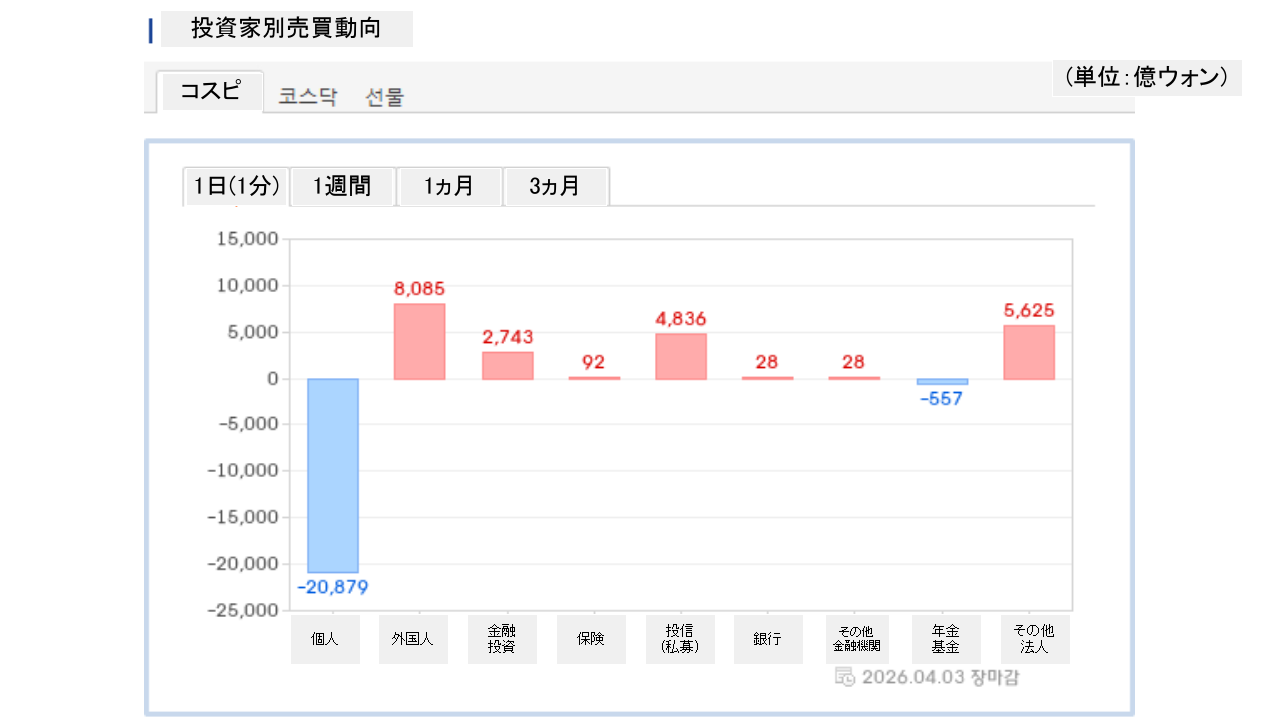Show the 1ヵ月 period chart
Screen dimensions: 1280x720
tap(449, 186)
